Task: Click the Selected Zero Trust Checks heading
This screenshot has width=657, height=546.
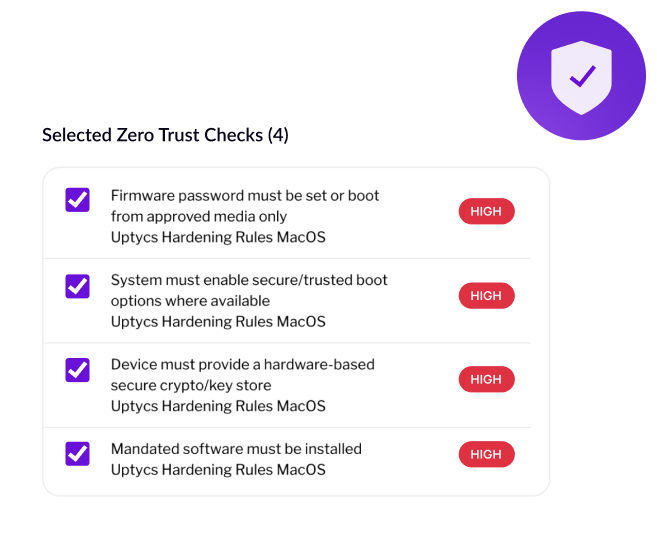Action: 165,135
